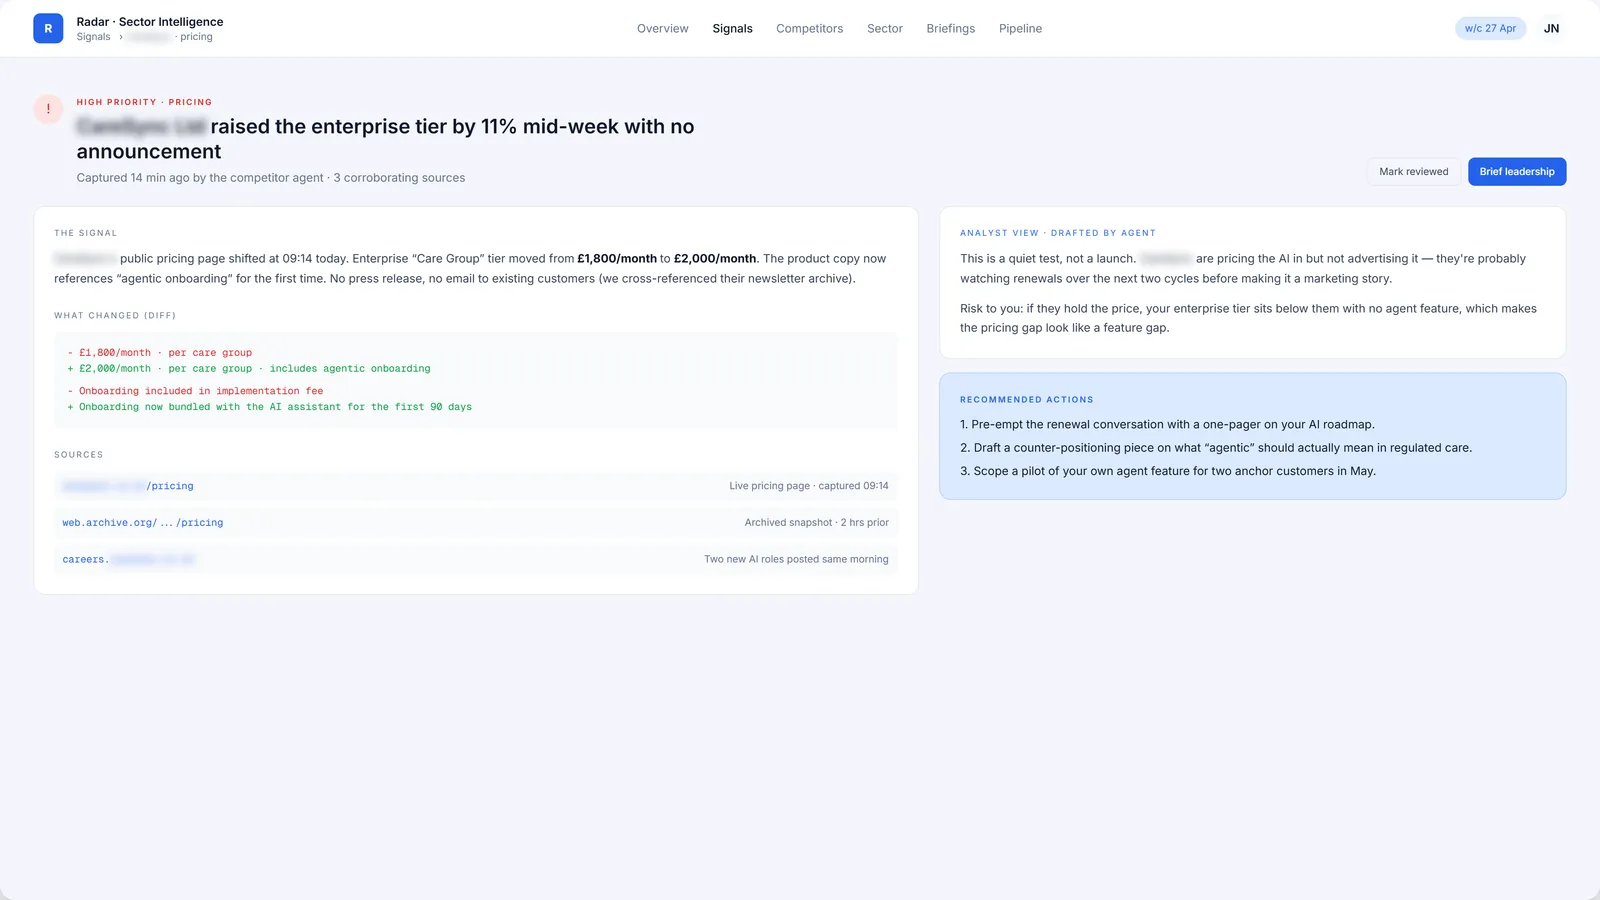
Task: Click the 'Risk to you' analyst paragraph
Action: pos(1248,318)
